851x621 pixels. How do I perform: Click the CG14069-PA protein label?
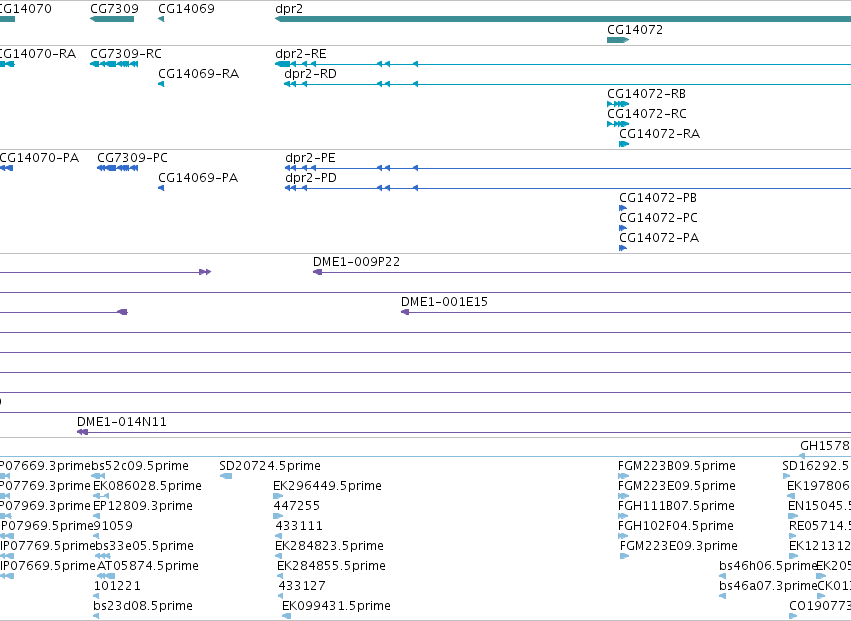point(198,178)
